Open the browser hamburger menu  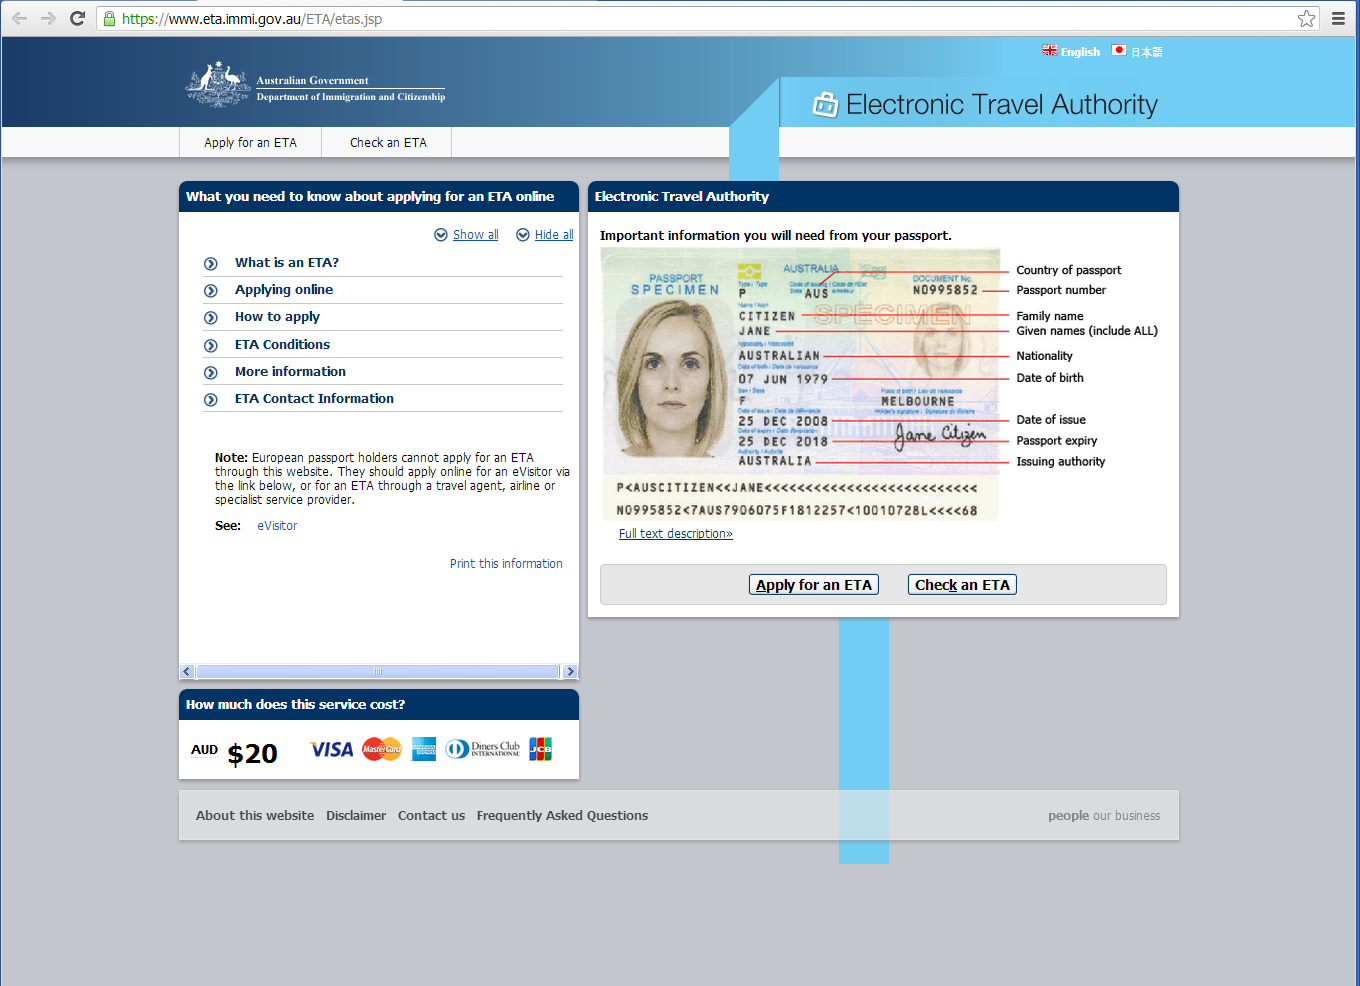[1338, 18]
